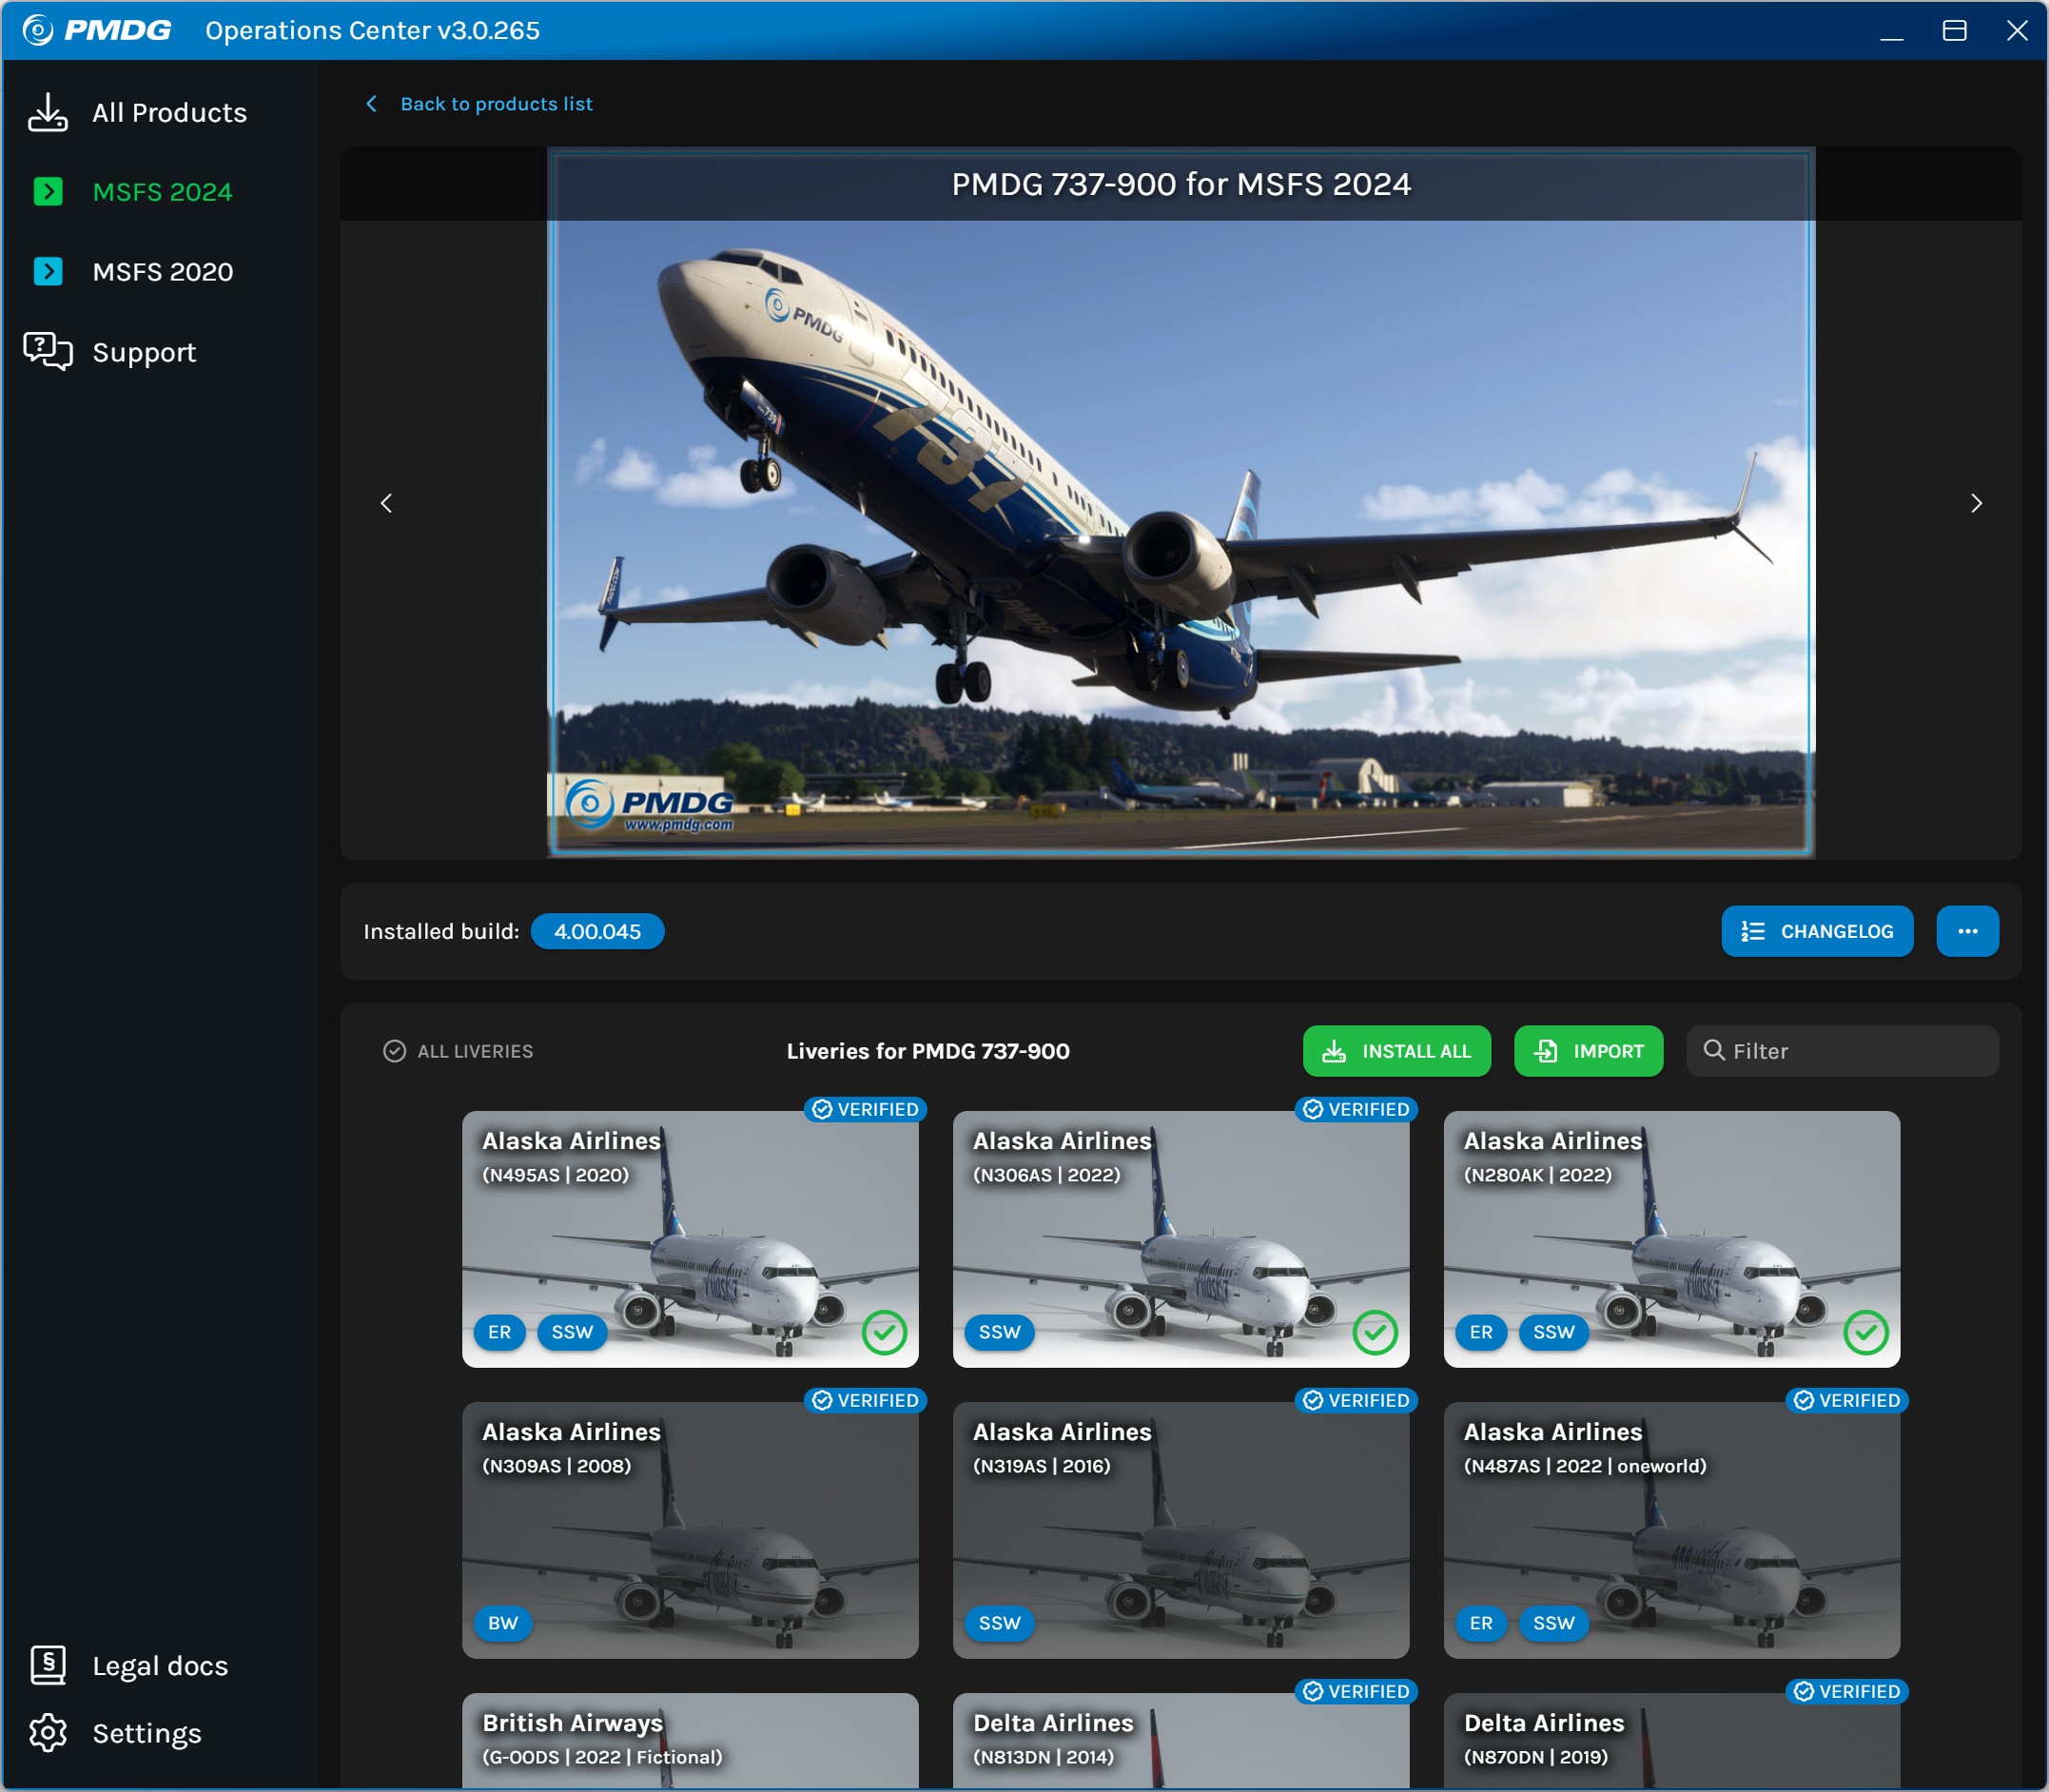Switch to MSFS 2020 section
The image size is (2049, 1792).
pyautogui.click(x=162, y=271)
